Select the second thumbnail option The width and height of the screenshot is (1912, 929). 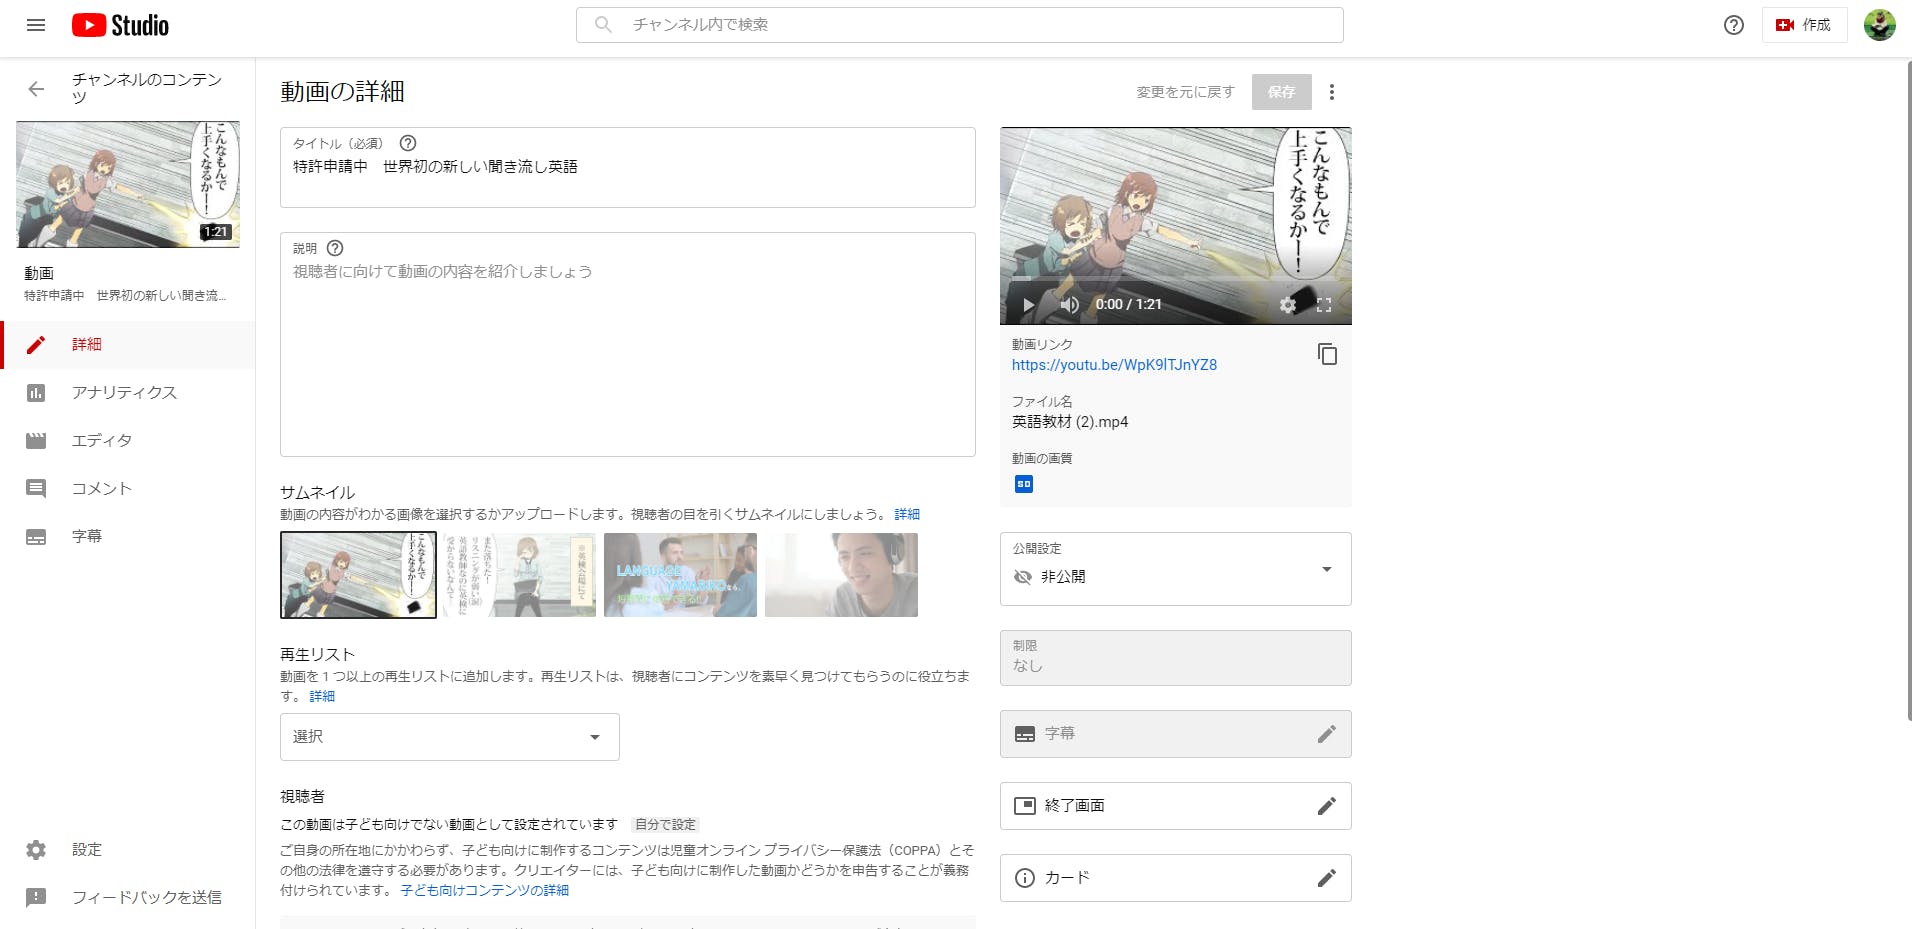pos(519,575)
